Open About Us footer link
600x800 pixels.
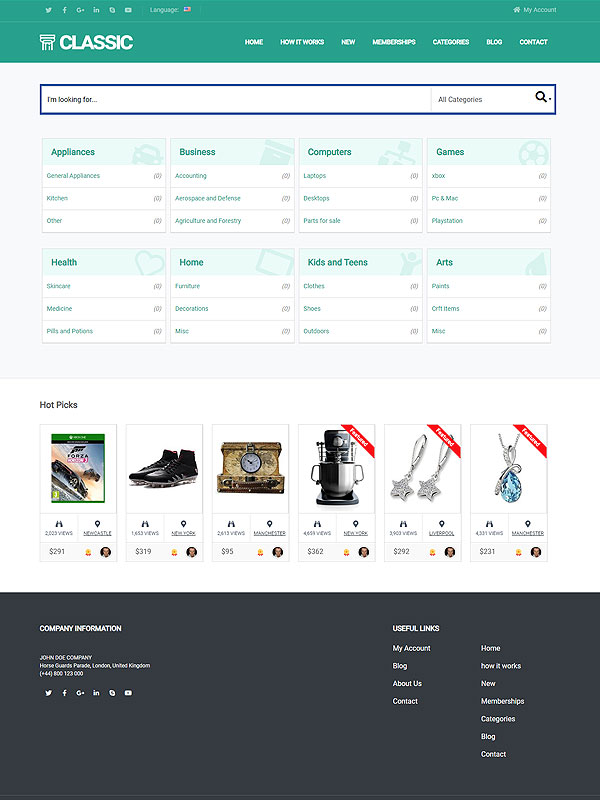407,683
